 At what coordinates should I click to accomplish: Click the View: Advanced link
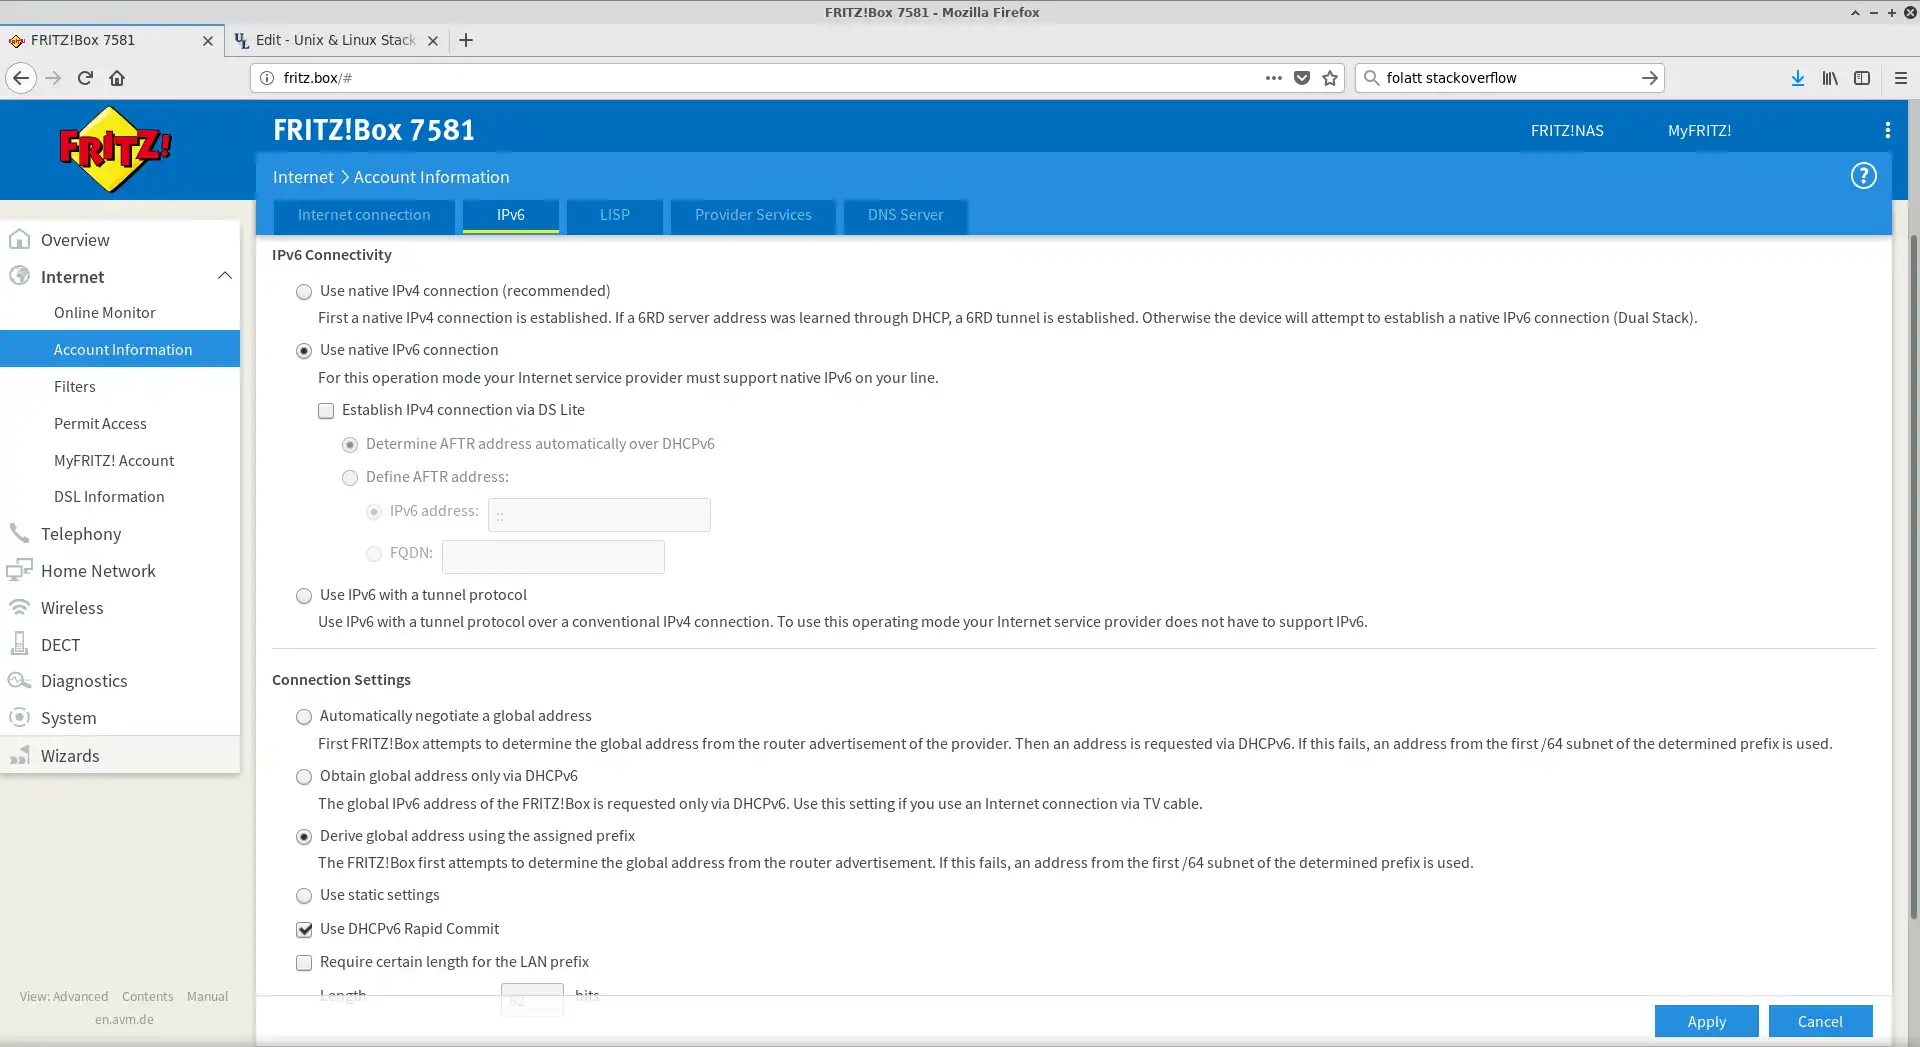pos(64,997)
